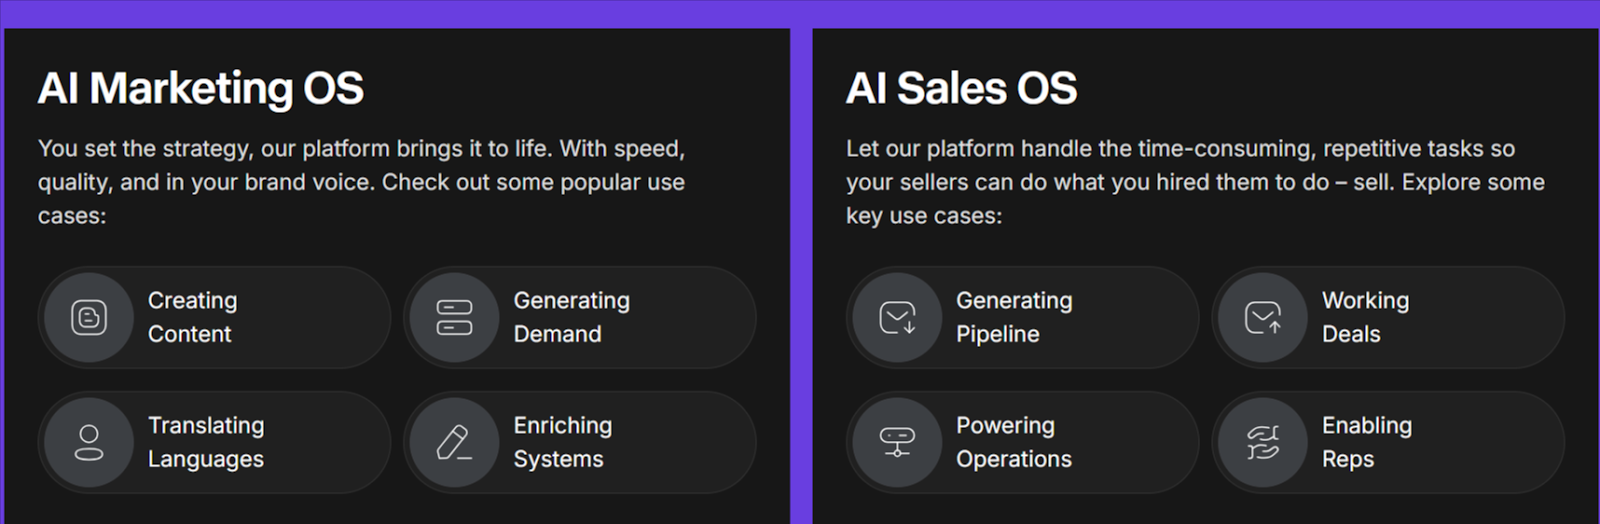Open the Creating Content use case text
Viewport: 1600px width, 524px height.
point(193,317)
